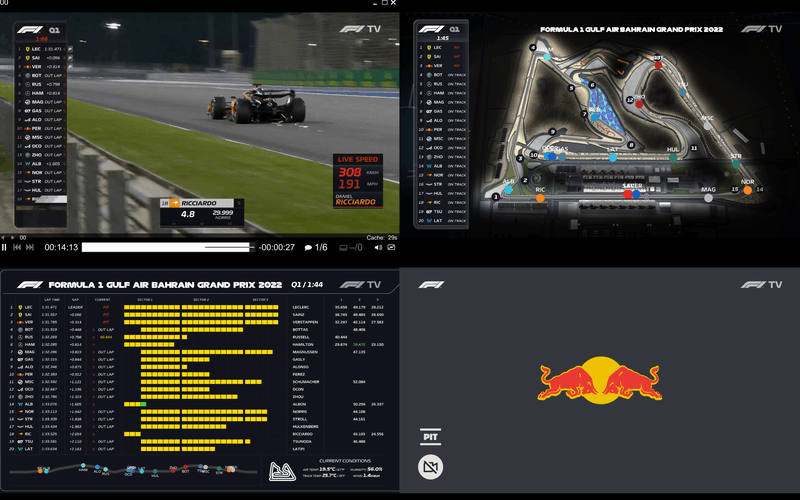Click turn 11 number on track map
Viewport: 800px width, 500px height.
click(694, 148)
